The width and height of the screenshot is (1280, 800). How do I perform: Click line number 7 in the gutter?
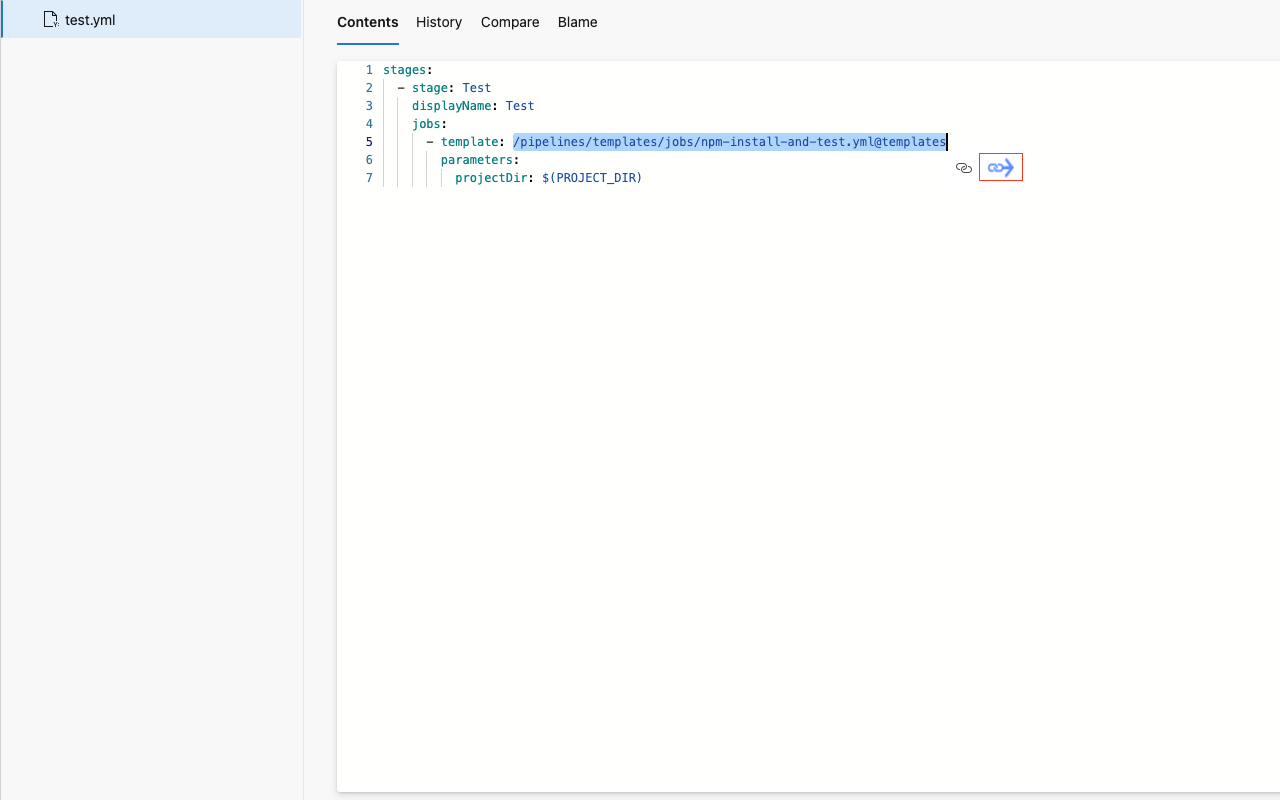coord(369,178)
